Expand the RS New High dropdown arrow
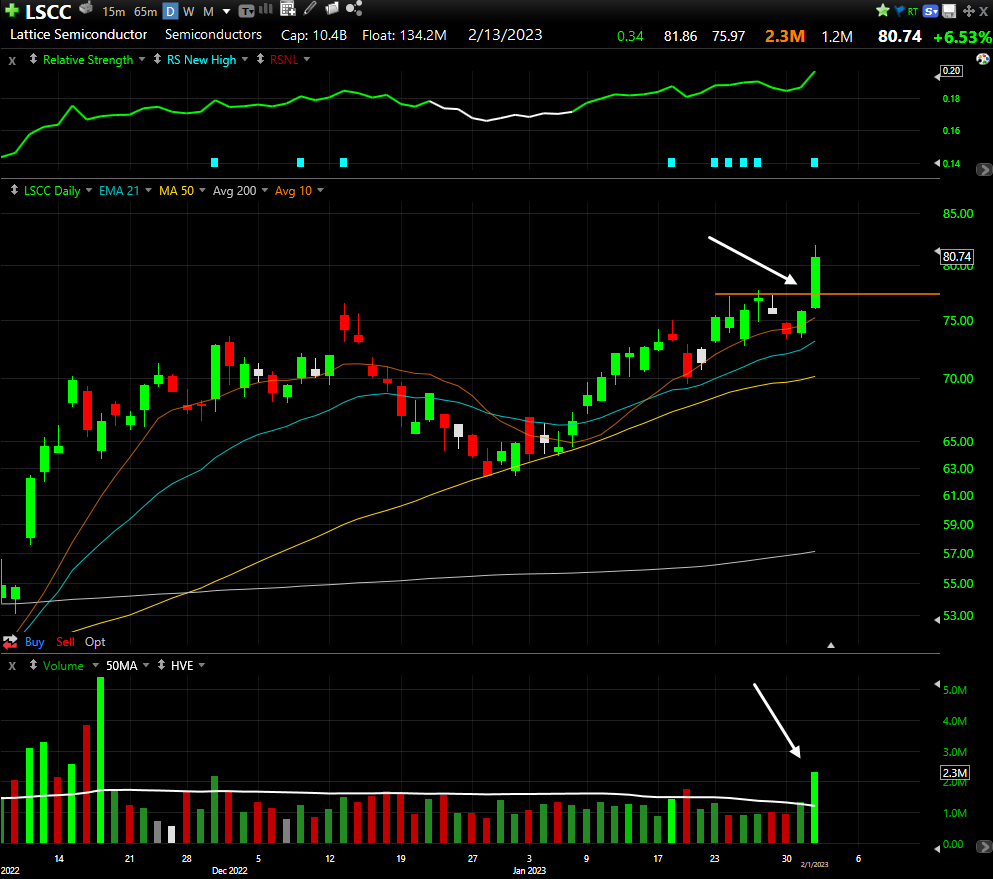 (x=245, y=60)
